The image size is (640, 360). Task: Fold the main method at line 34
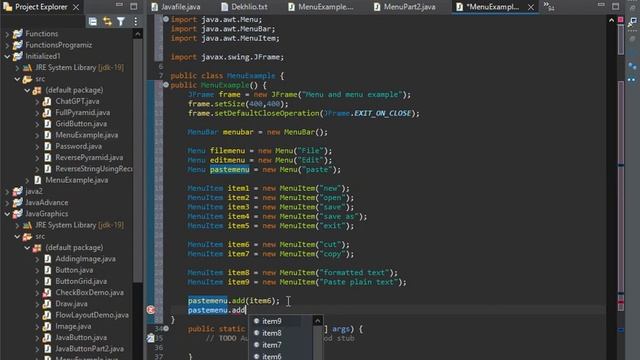point(166,329)
